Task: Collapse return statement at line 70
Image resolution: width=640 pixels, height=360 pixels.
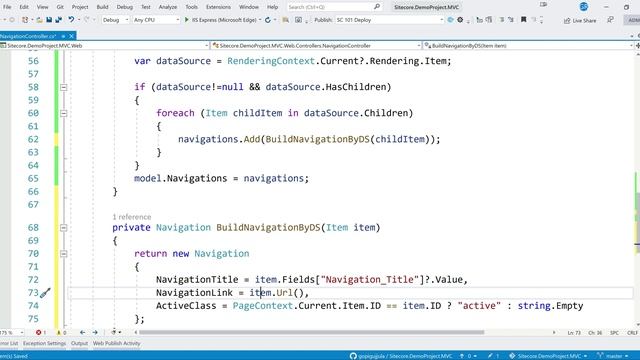Action: pos(64,253)
